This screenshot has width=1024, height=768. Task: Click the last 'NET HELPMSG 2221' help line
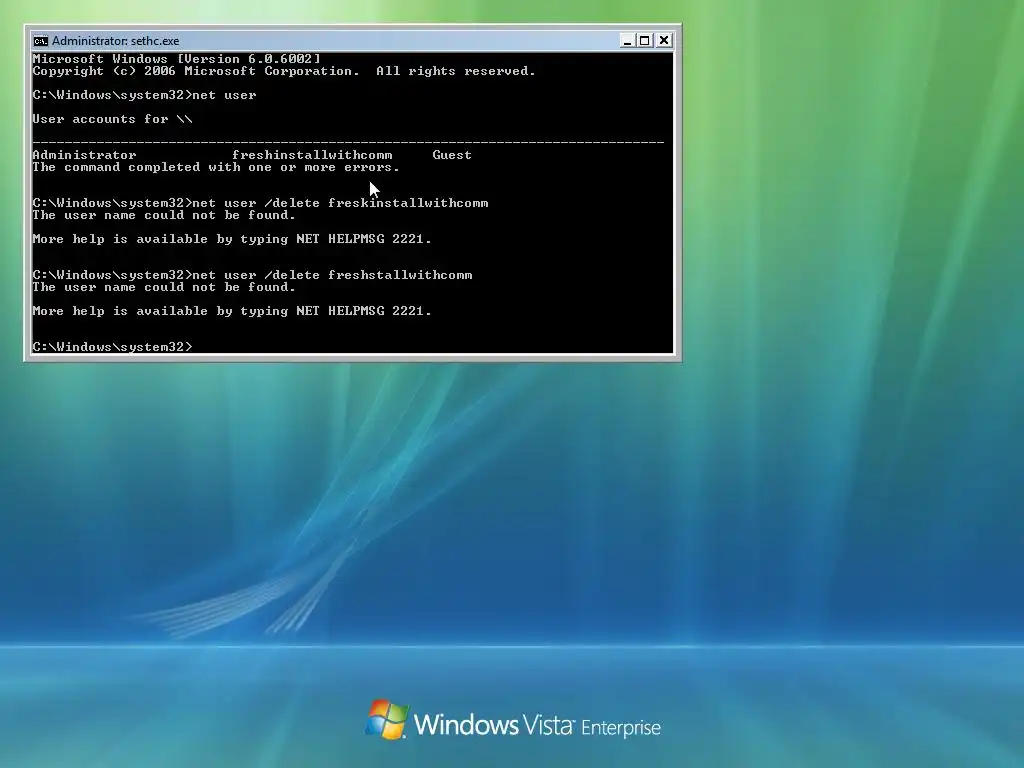point(232,311)
